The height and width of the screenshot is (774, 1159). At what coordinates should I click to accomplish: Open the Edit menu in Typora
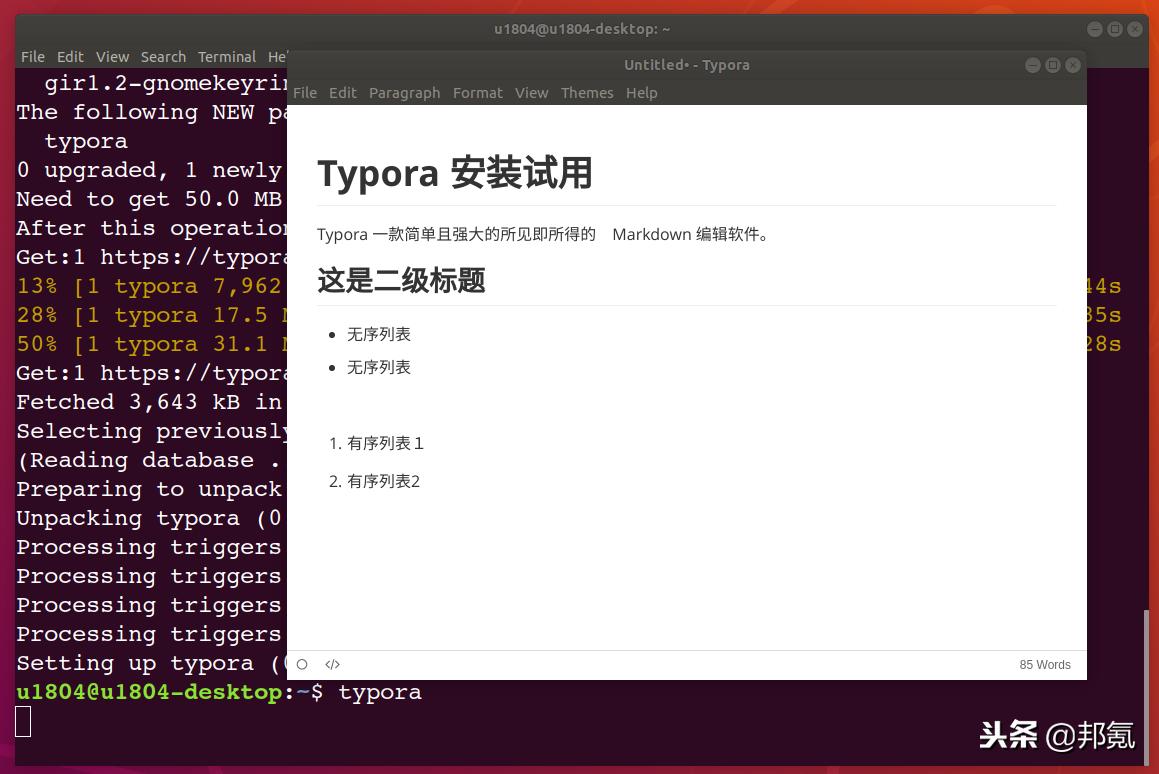click(x=343, y=92)
